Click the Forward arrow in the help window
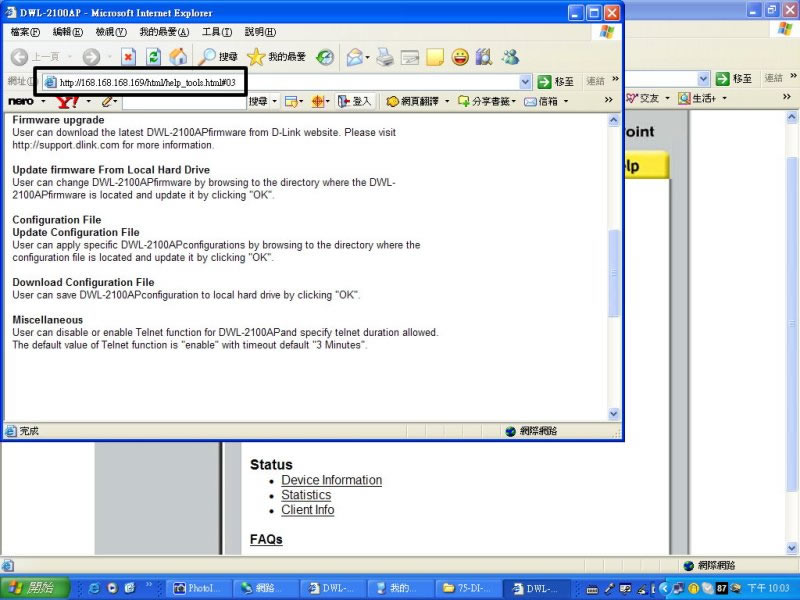The image size is (800, 600). click(91, 57)
